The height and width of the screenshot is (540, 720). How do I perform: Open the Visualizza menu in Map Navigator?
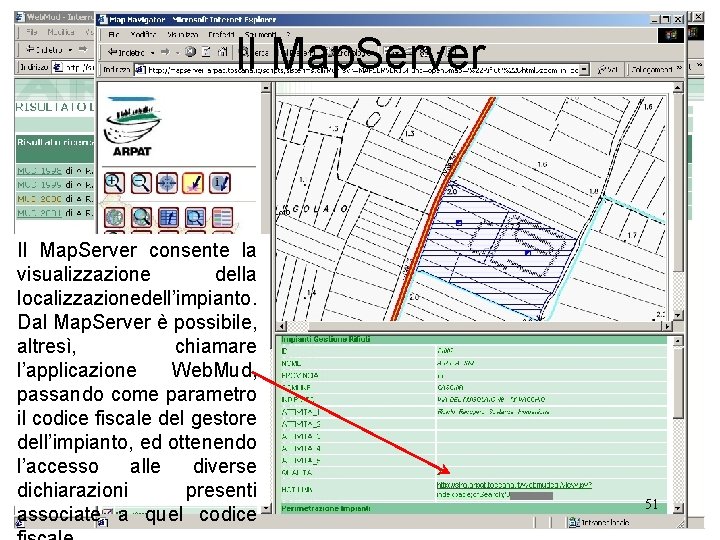click(x=182, y=34)
